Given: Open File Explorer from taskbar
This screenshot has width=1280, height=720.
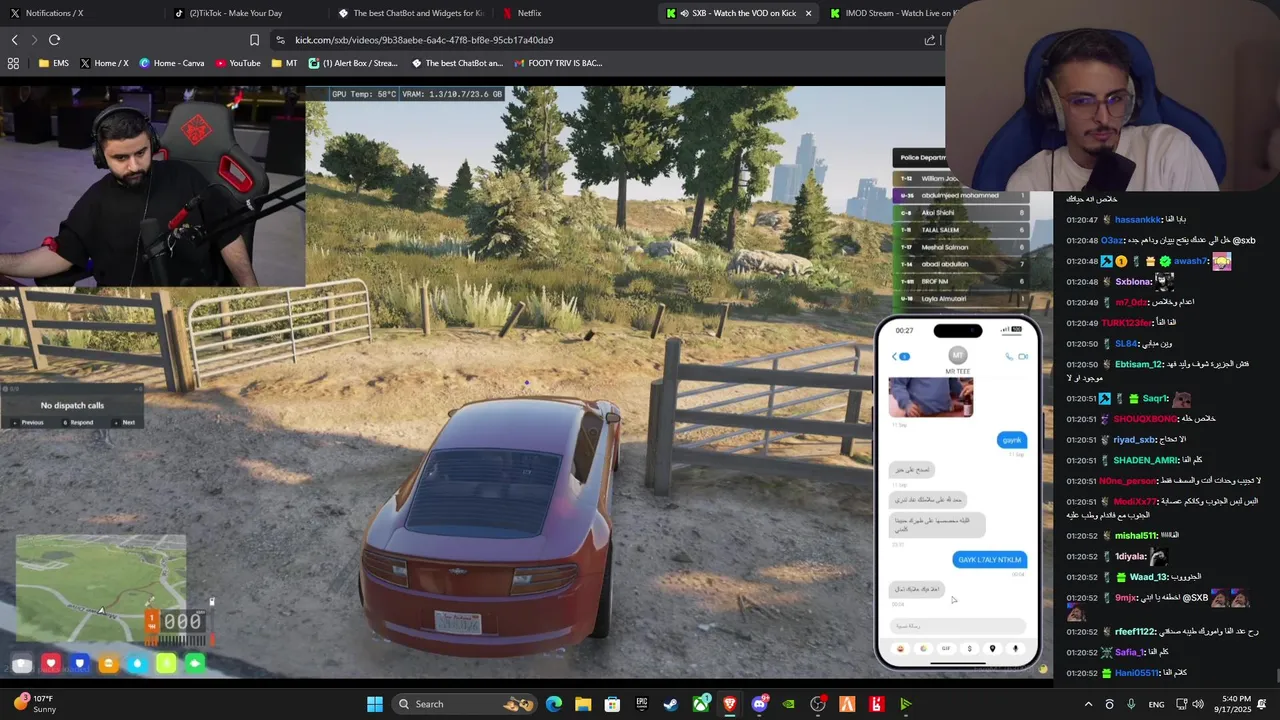Looking at the screenshot, I should 583,704.
